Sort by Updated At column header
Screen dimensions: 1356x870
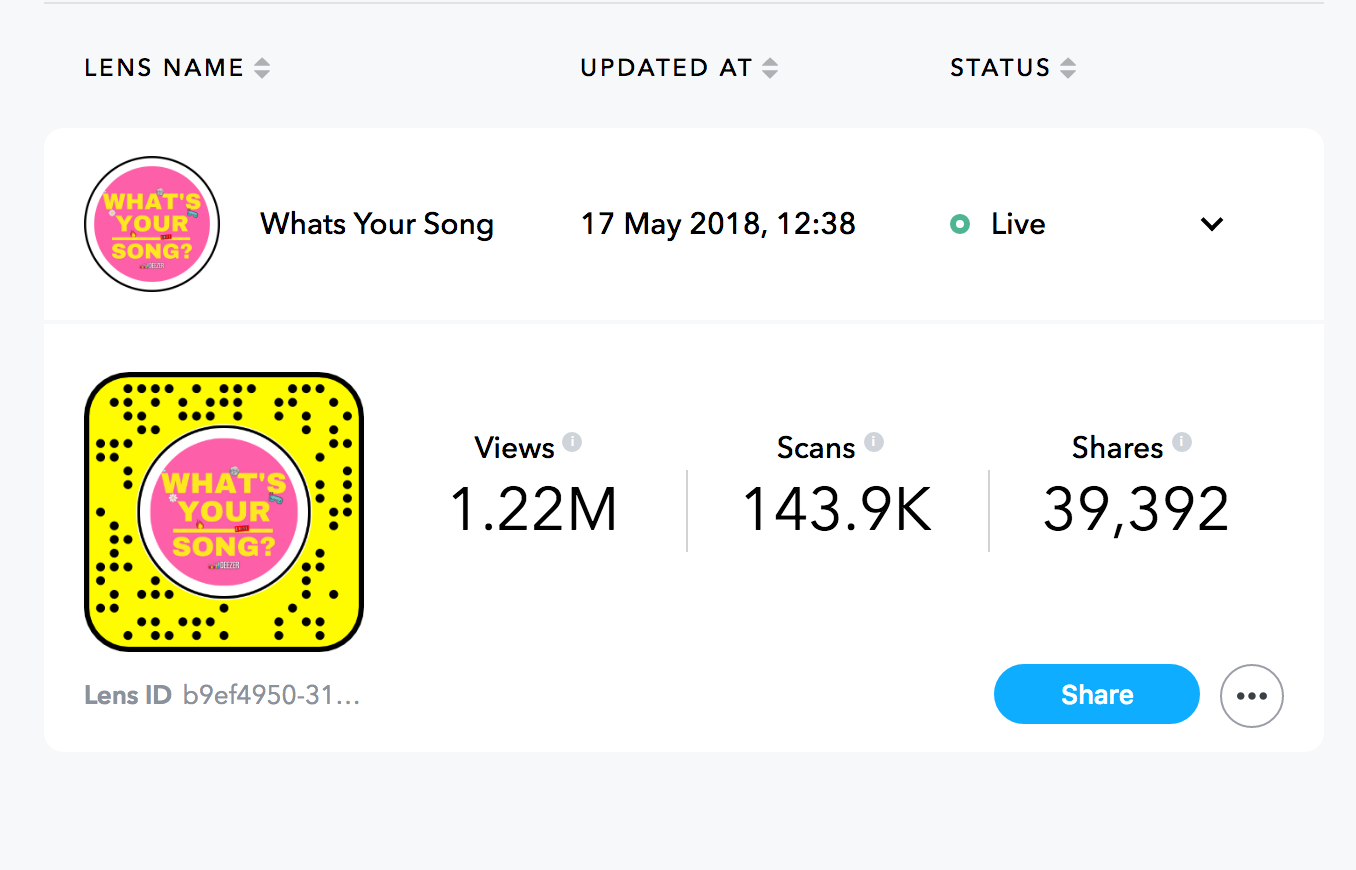[666, 68]
